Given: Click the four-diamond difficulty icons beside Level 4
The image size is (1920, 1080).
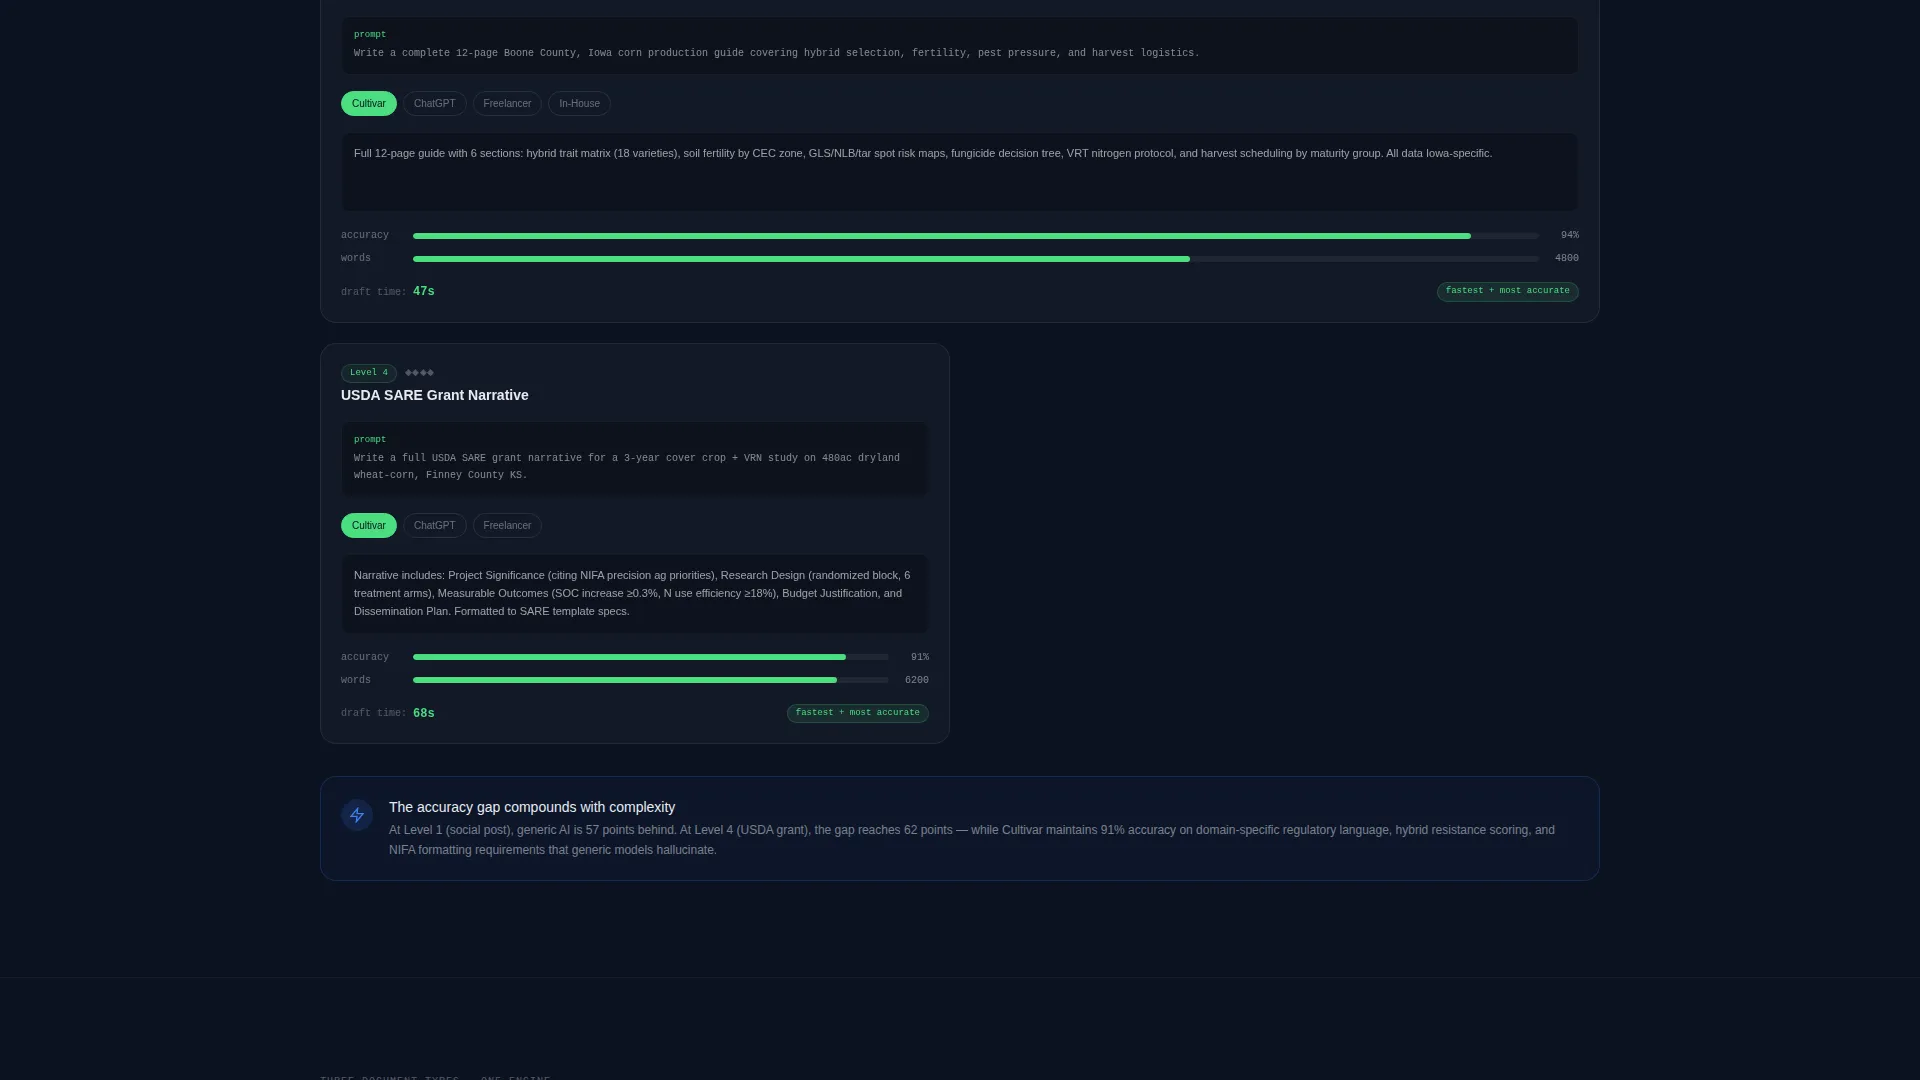Looking at the screenshot, I should [419, 373].
